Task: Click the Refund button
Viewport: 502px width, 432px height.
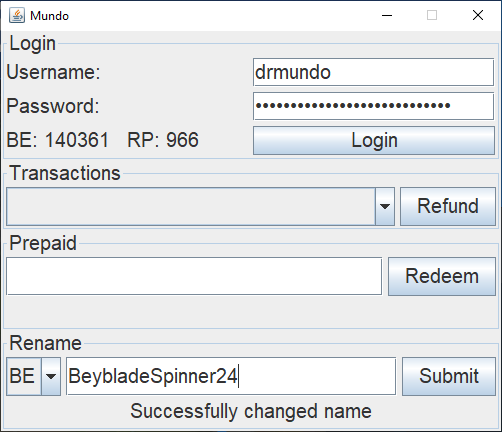Action: 448,206
